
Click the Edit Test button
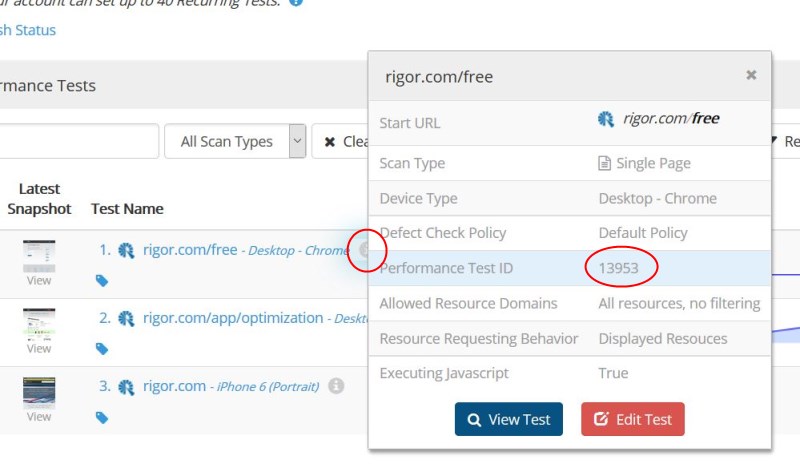click(633, 419)
